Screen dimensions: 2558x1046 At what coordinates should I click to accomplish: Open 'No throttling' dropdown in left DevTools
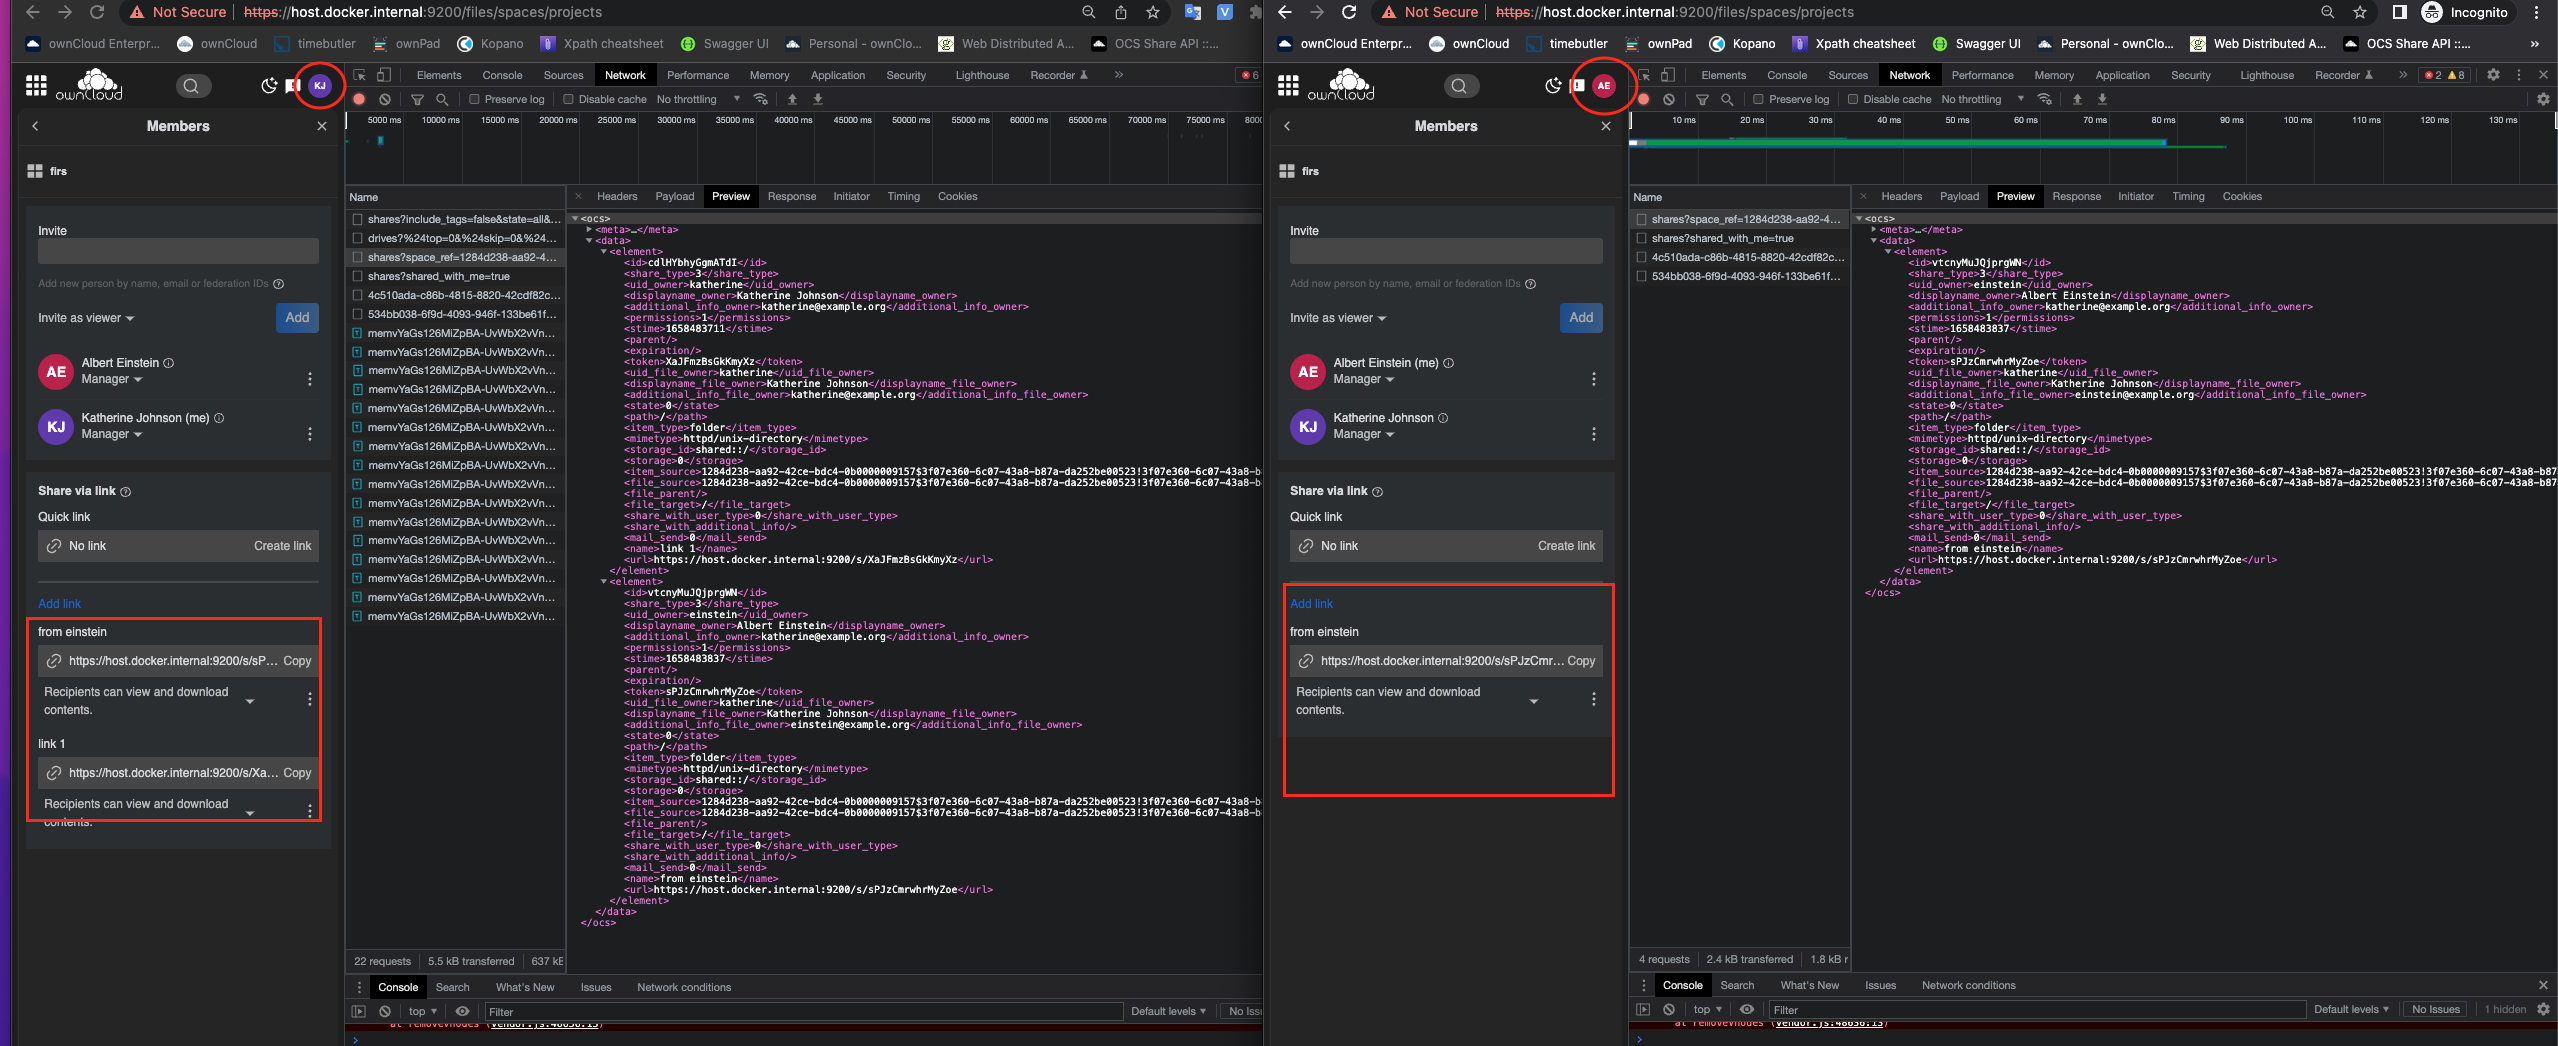click(698, 99)
